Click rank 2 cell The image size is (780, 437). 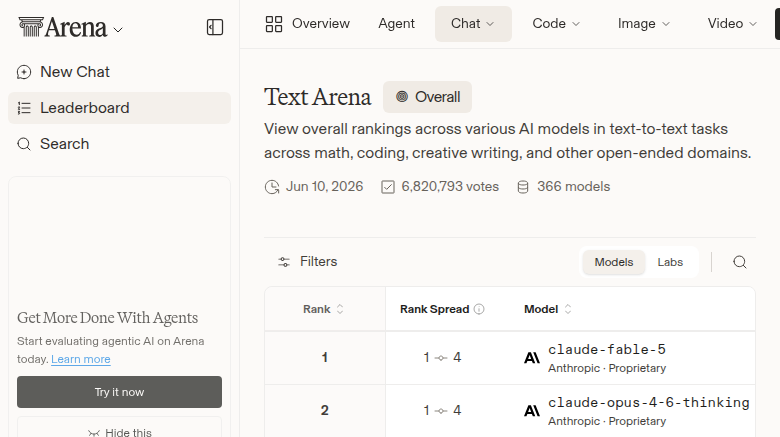coord(325,410)
